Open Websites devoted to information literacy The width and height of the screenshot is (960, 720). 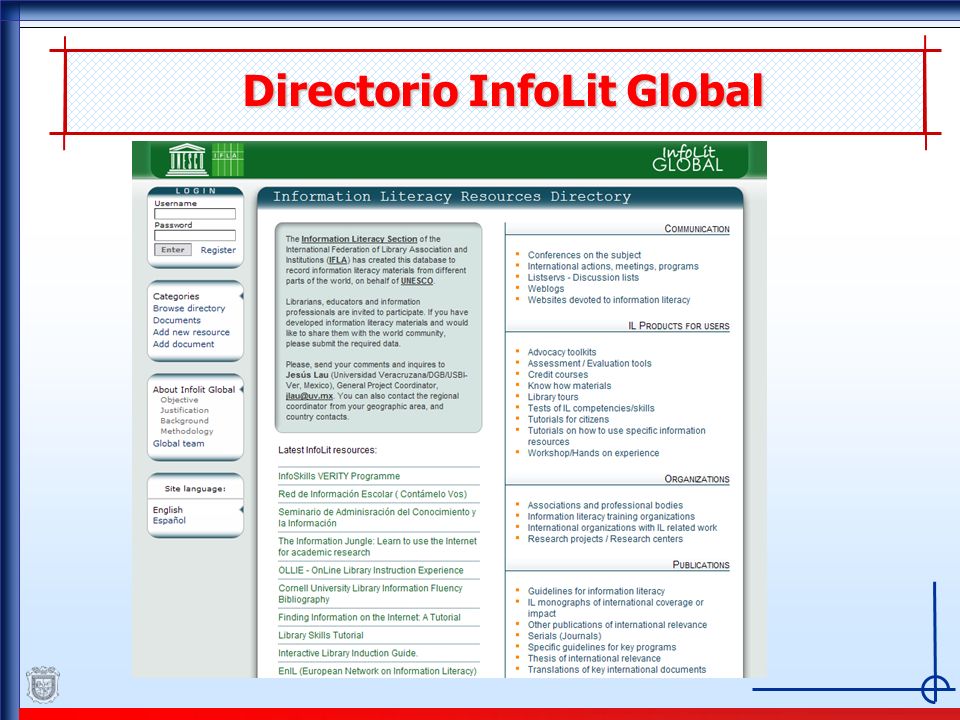click(609, 300)
